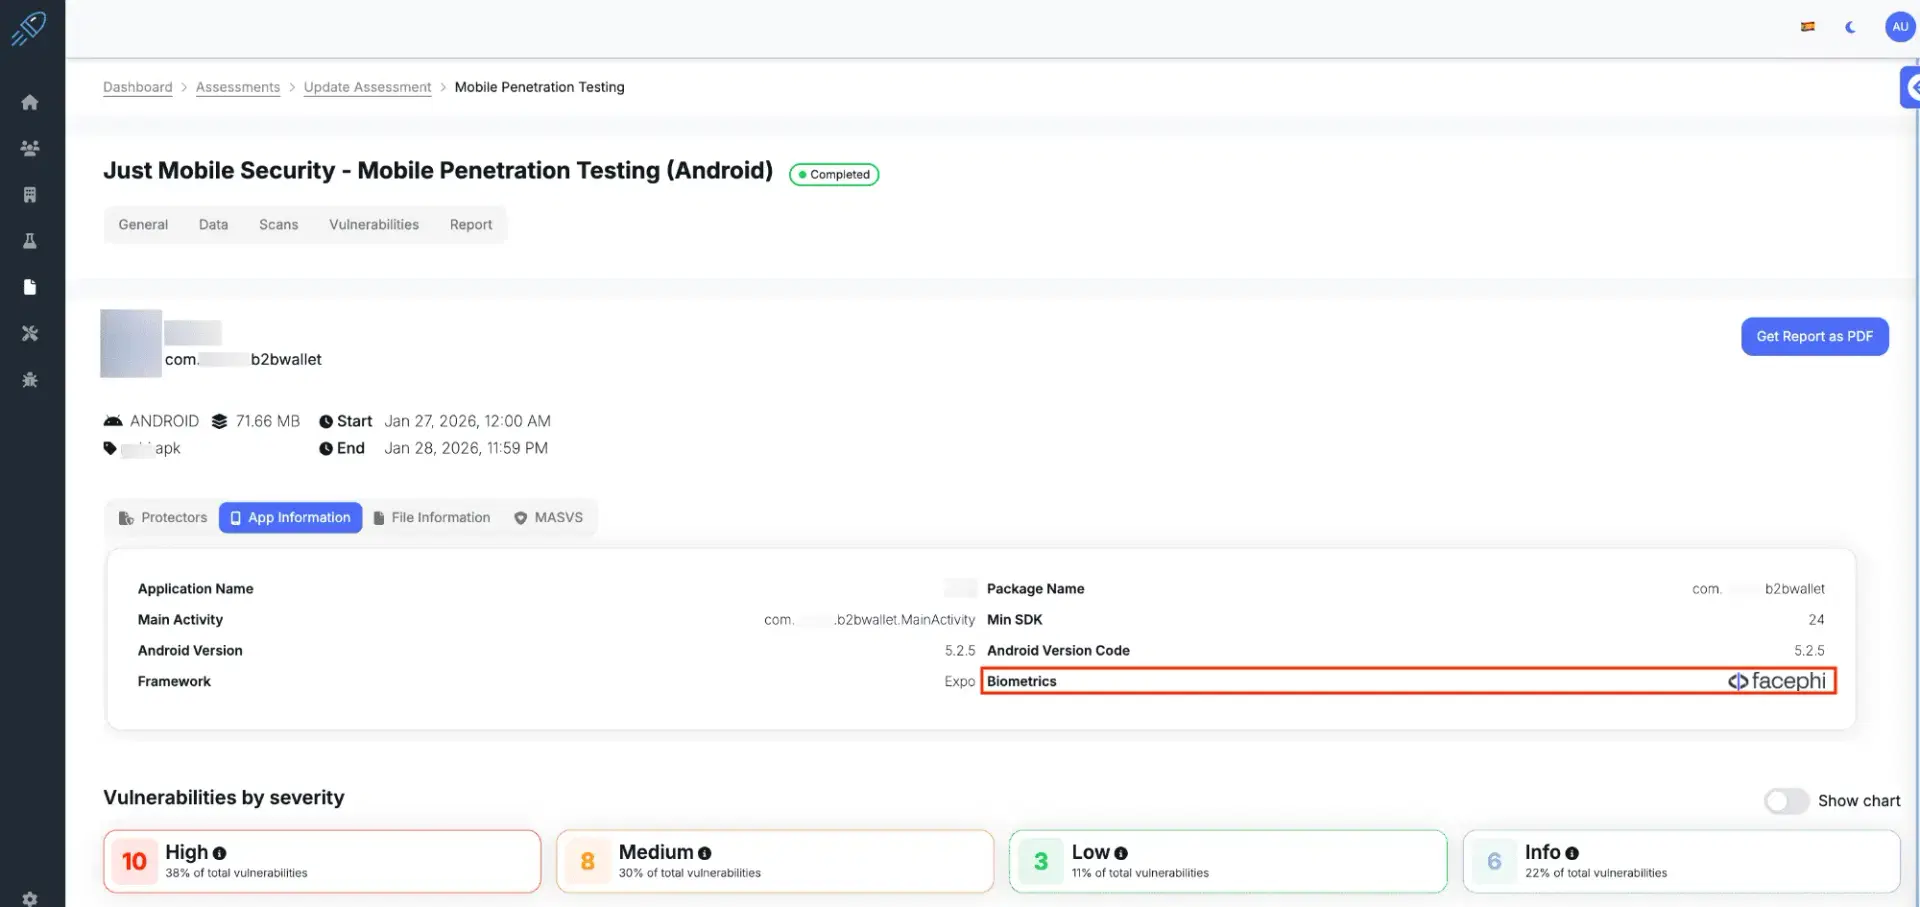Image resolution: width=1920 pixels, height=907 pixels.
Task: Click the info icon next to Medium
Action: point(705,853)
